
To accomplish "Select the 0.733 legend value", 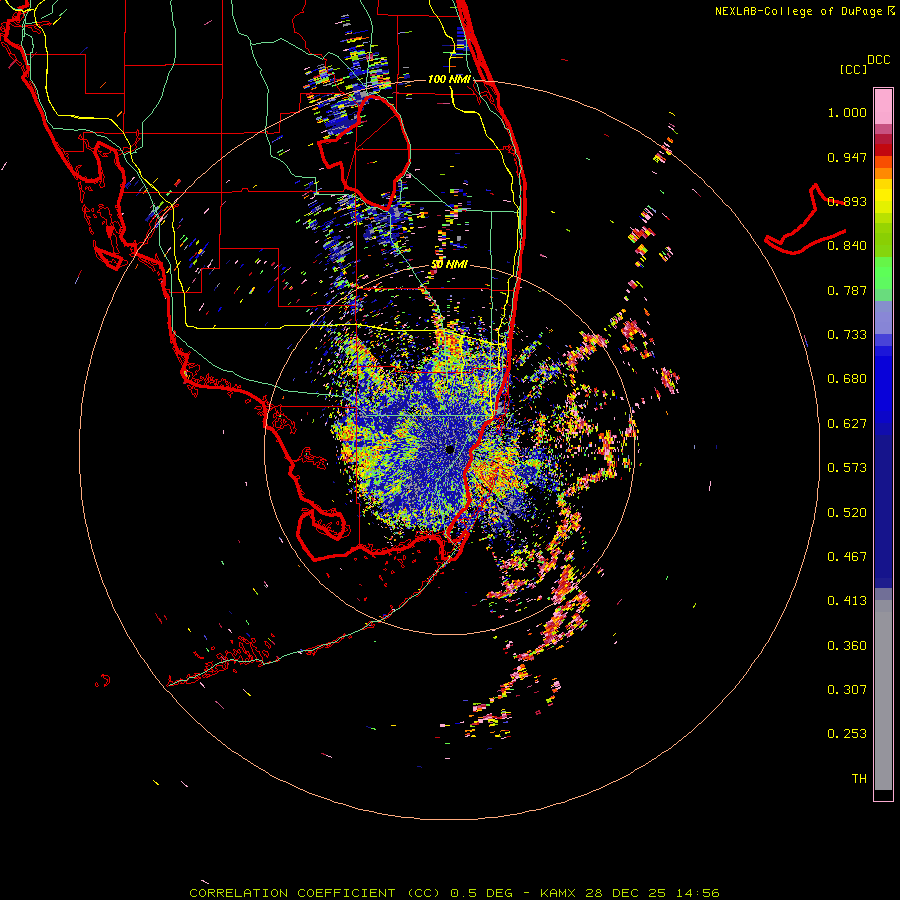I will click(x=847, y=335).
